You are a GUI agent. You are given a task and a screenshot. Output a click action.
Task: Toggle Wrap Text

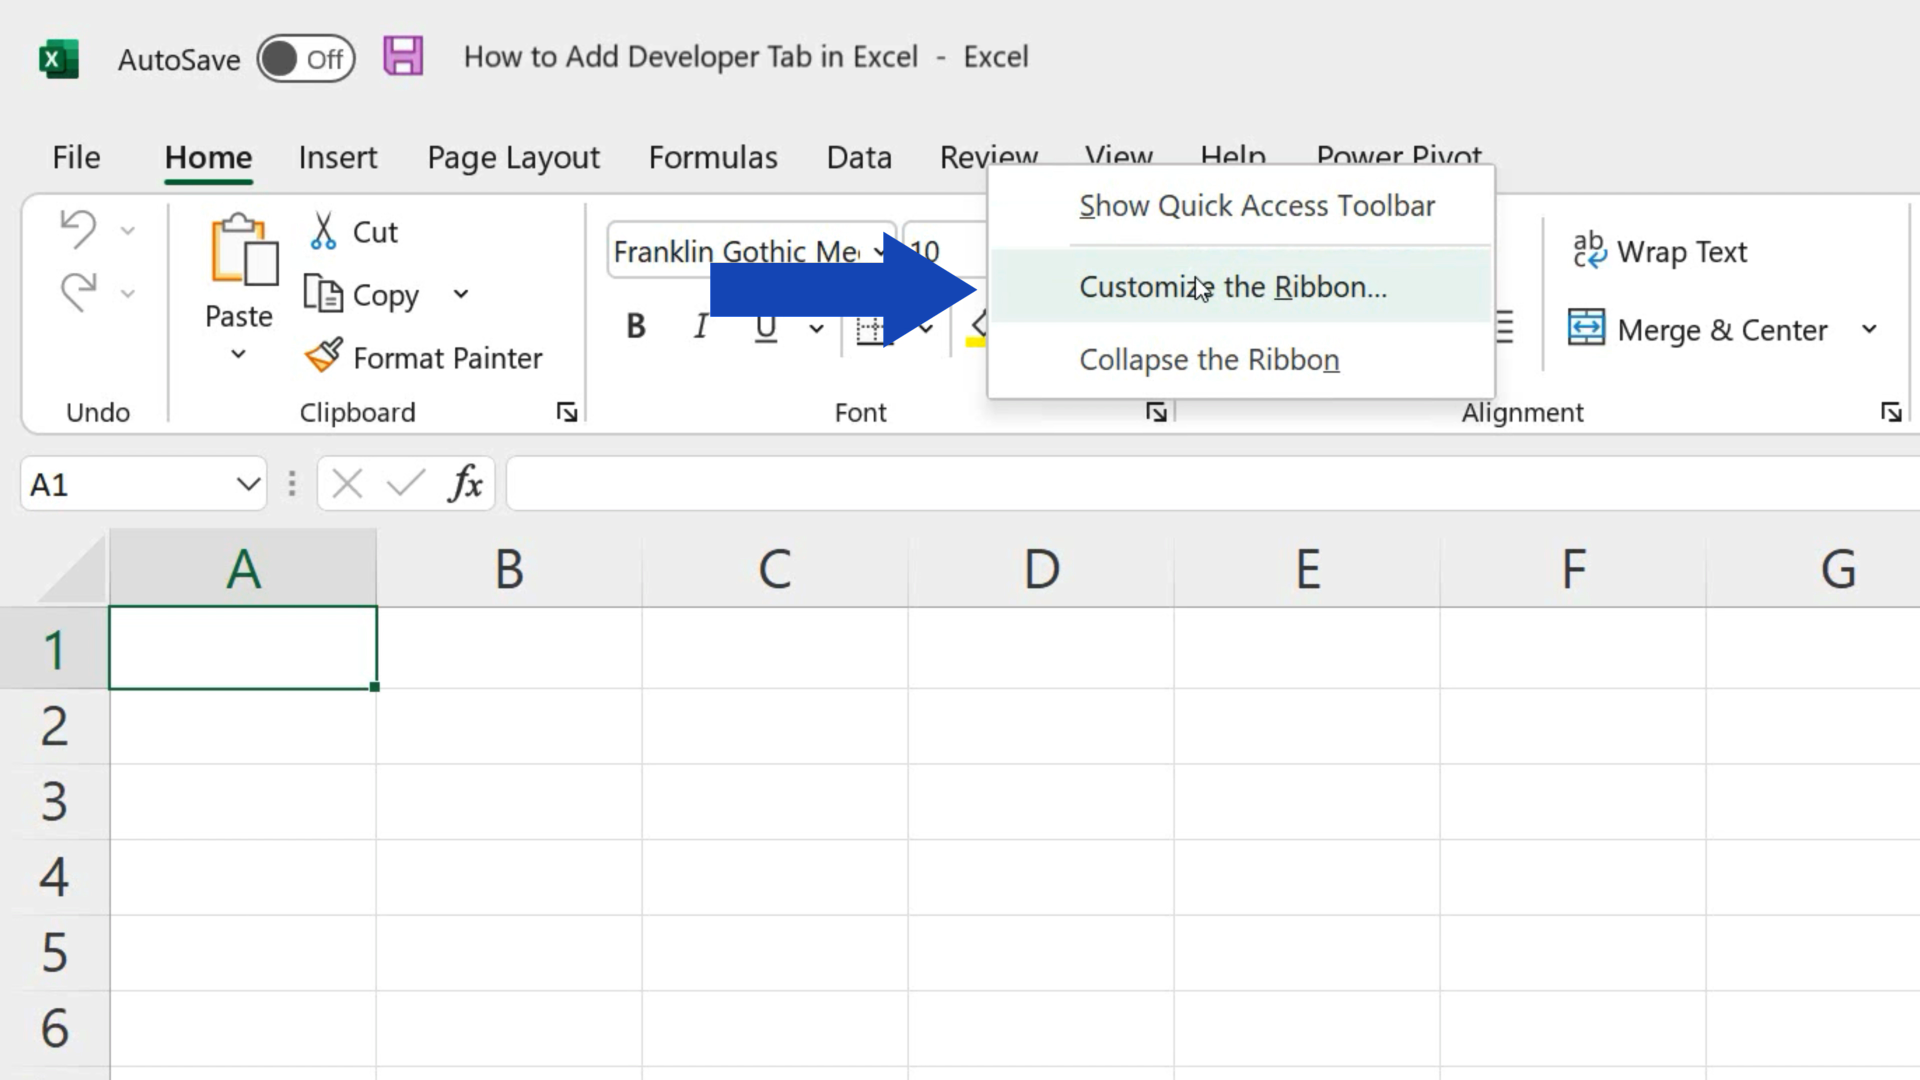1660,251
